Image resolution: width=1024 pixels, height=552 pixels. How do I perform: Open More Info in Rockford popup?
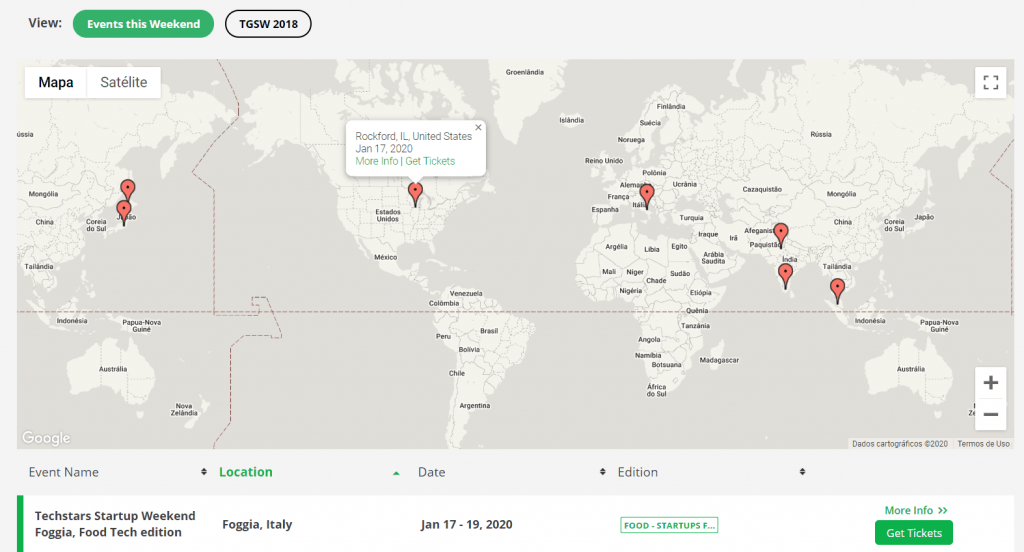(x=376, y=161)
